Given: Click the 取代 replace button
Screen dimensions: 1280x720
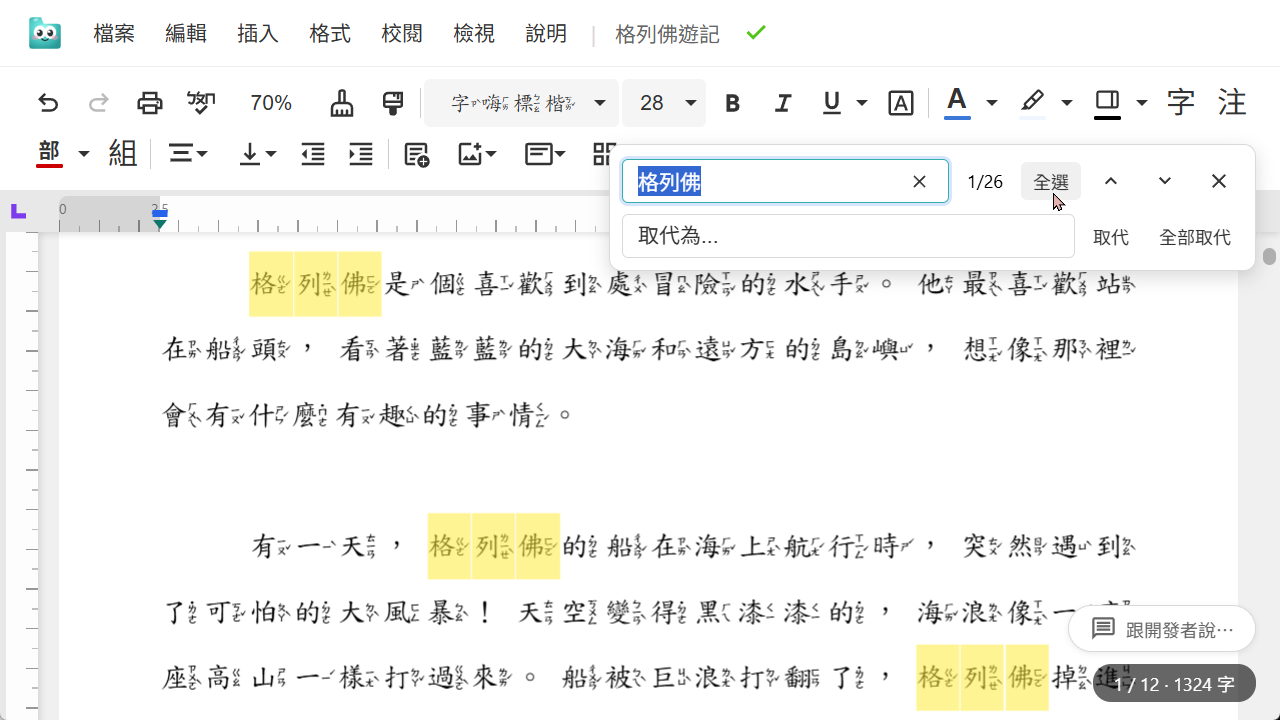Looking at the screenshot, I should tap(1111, 237).
